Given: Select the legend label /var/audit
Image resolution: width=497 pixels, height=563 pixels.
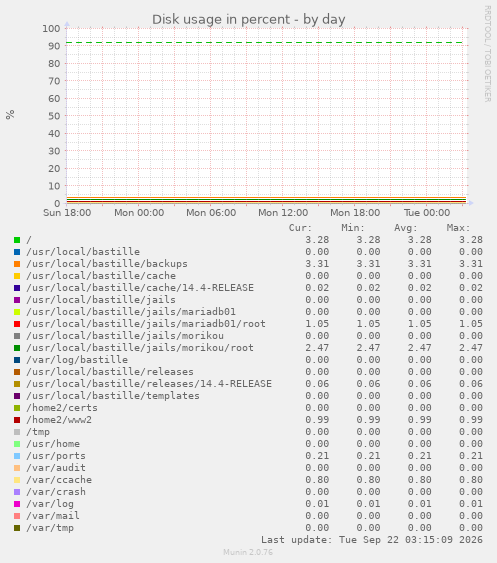Looking at the screenshot, I should tap(56, 468).
